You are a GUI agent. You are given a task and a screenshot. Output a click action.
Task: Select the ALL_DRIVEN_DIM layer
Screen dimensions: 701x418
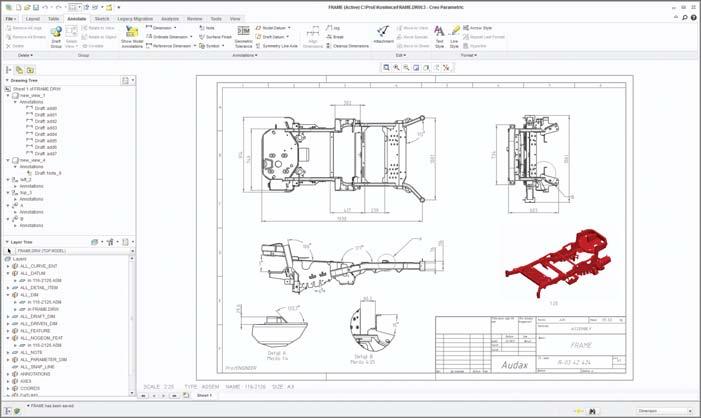point(38,324)
